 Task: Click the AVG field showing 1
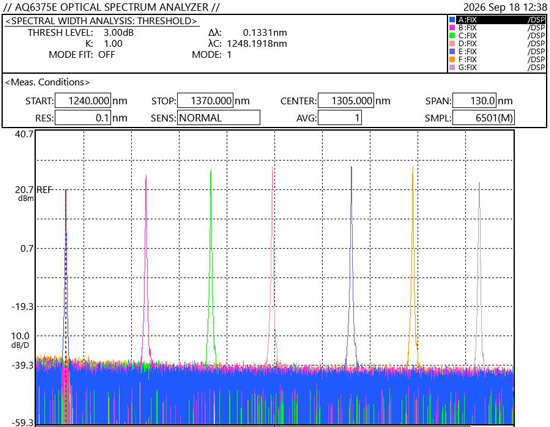click(340, 118)
